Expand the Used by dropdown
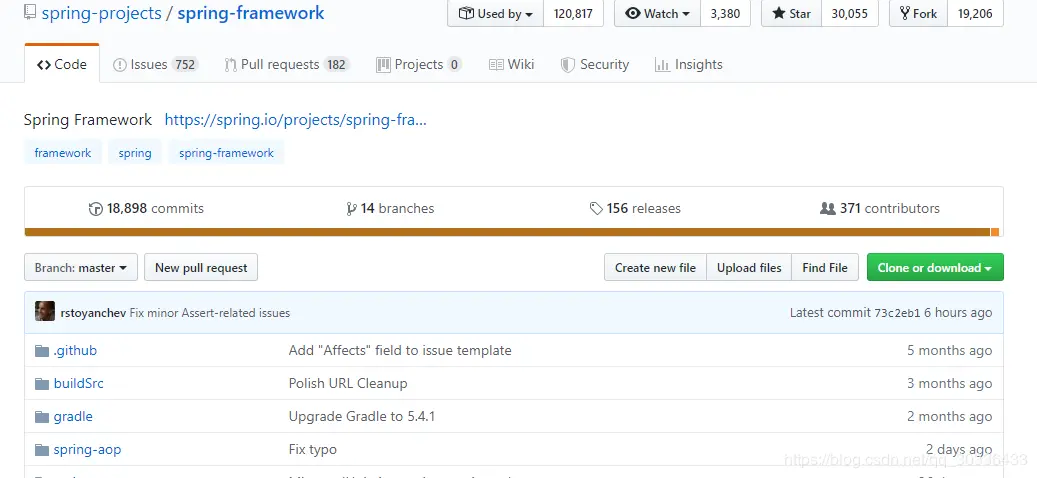 (x=495, y=13)
